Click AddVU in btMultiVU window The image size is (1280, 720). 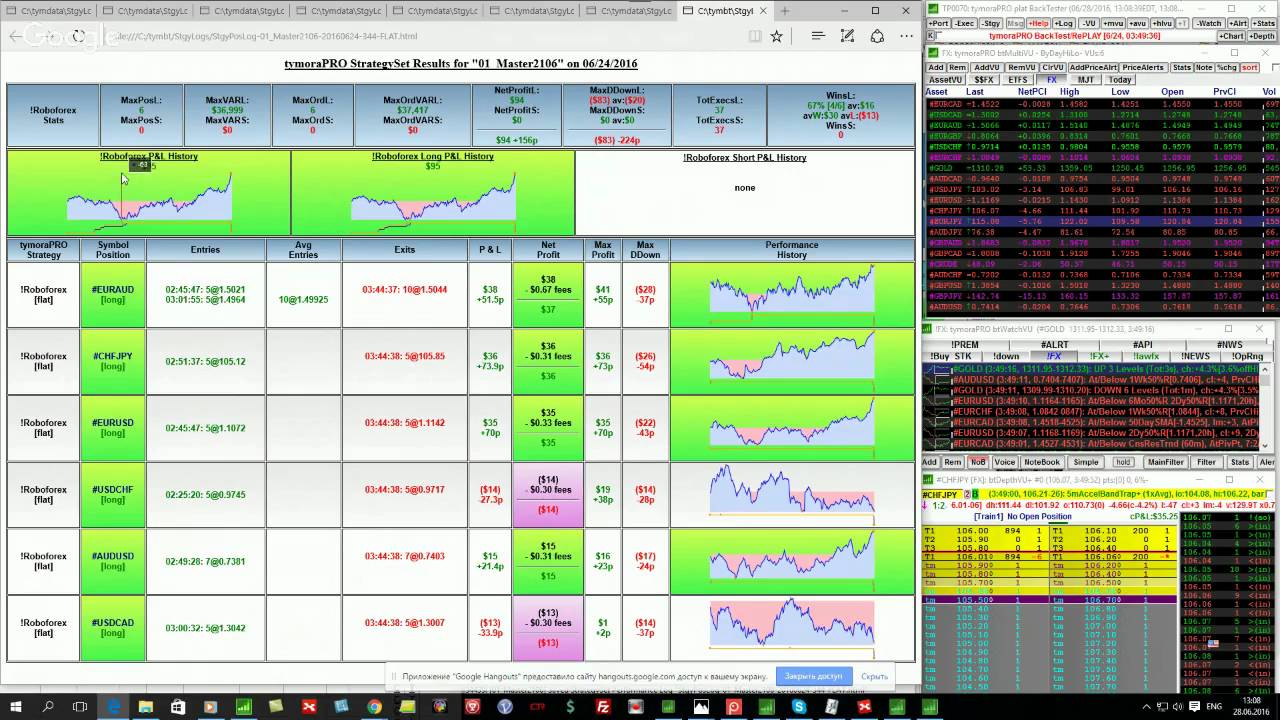click(987, 68)
